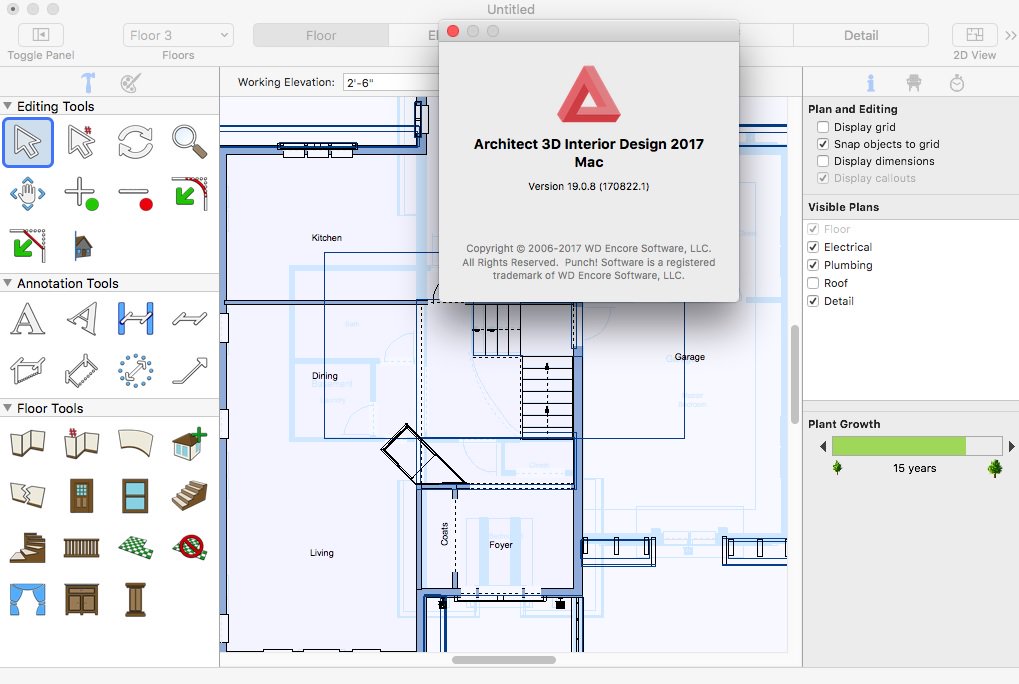Select the Text letter A annotation tool
Image resolution: width=1019 pixels, height=684 pixels.
[x=27, y=318]
